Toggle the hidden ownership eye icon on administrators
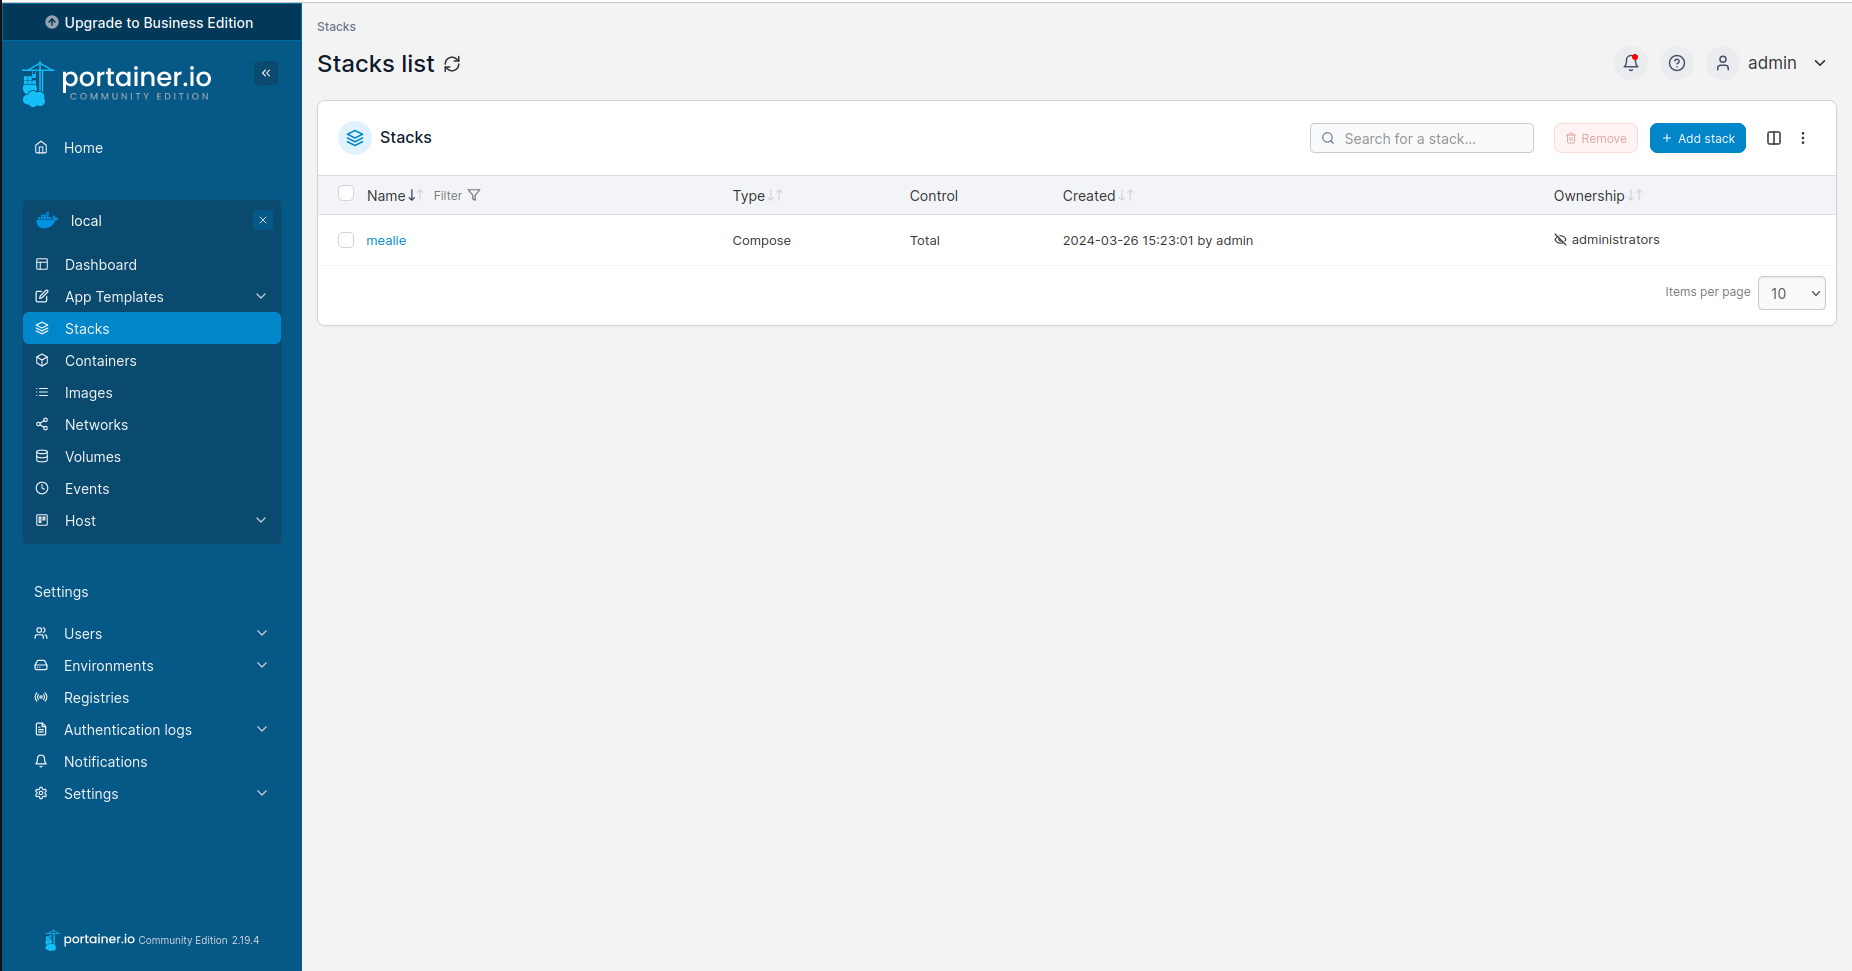The image size is (1852, 971). pos(1560,239)
